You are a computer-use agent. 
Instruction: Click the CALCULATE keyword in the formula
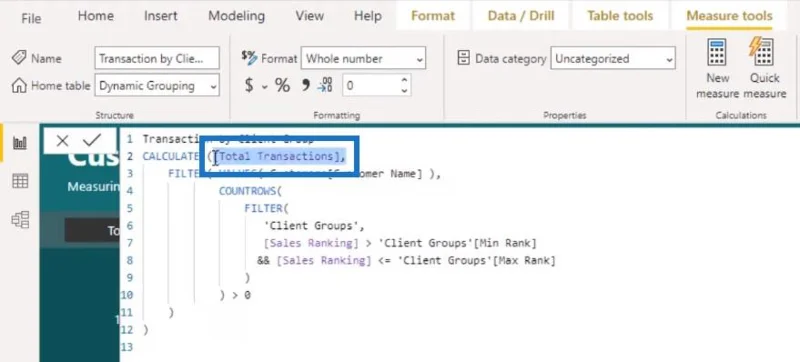[170, 157]
